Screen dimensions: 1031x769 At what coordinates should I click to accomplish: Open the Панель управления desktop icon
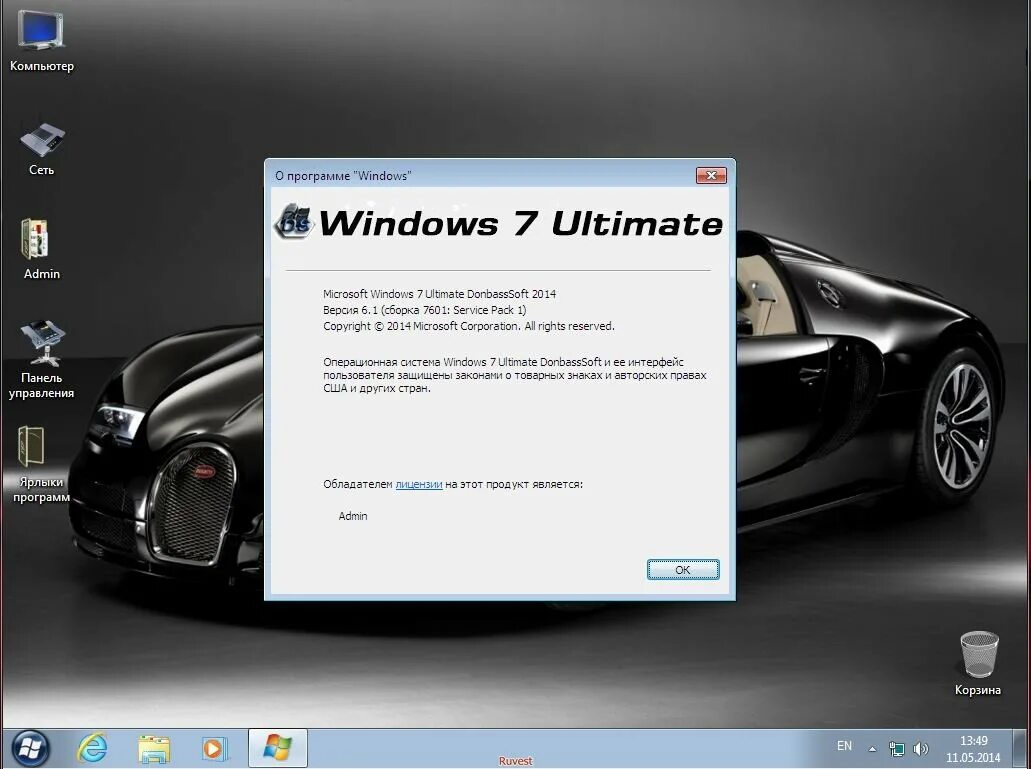[41, 359]
